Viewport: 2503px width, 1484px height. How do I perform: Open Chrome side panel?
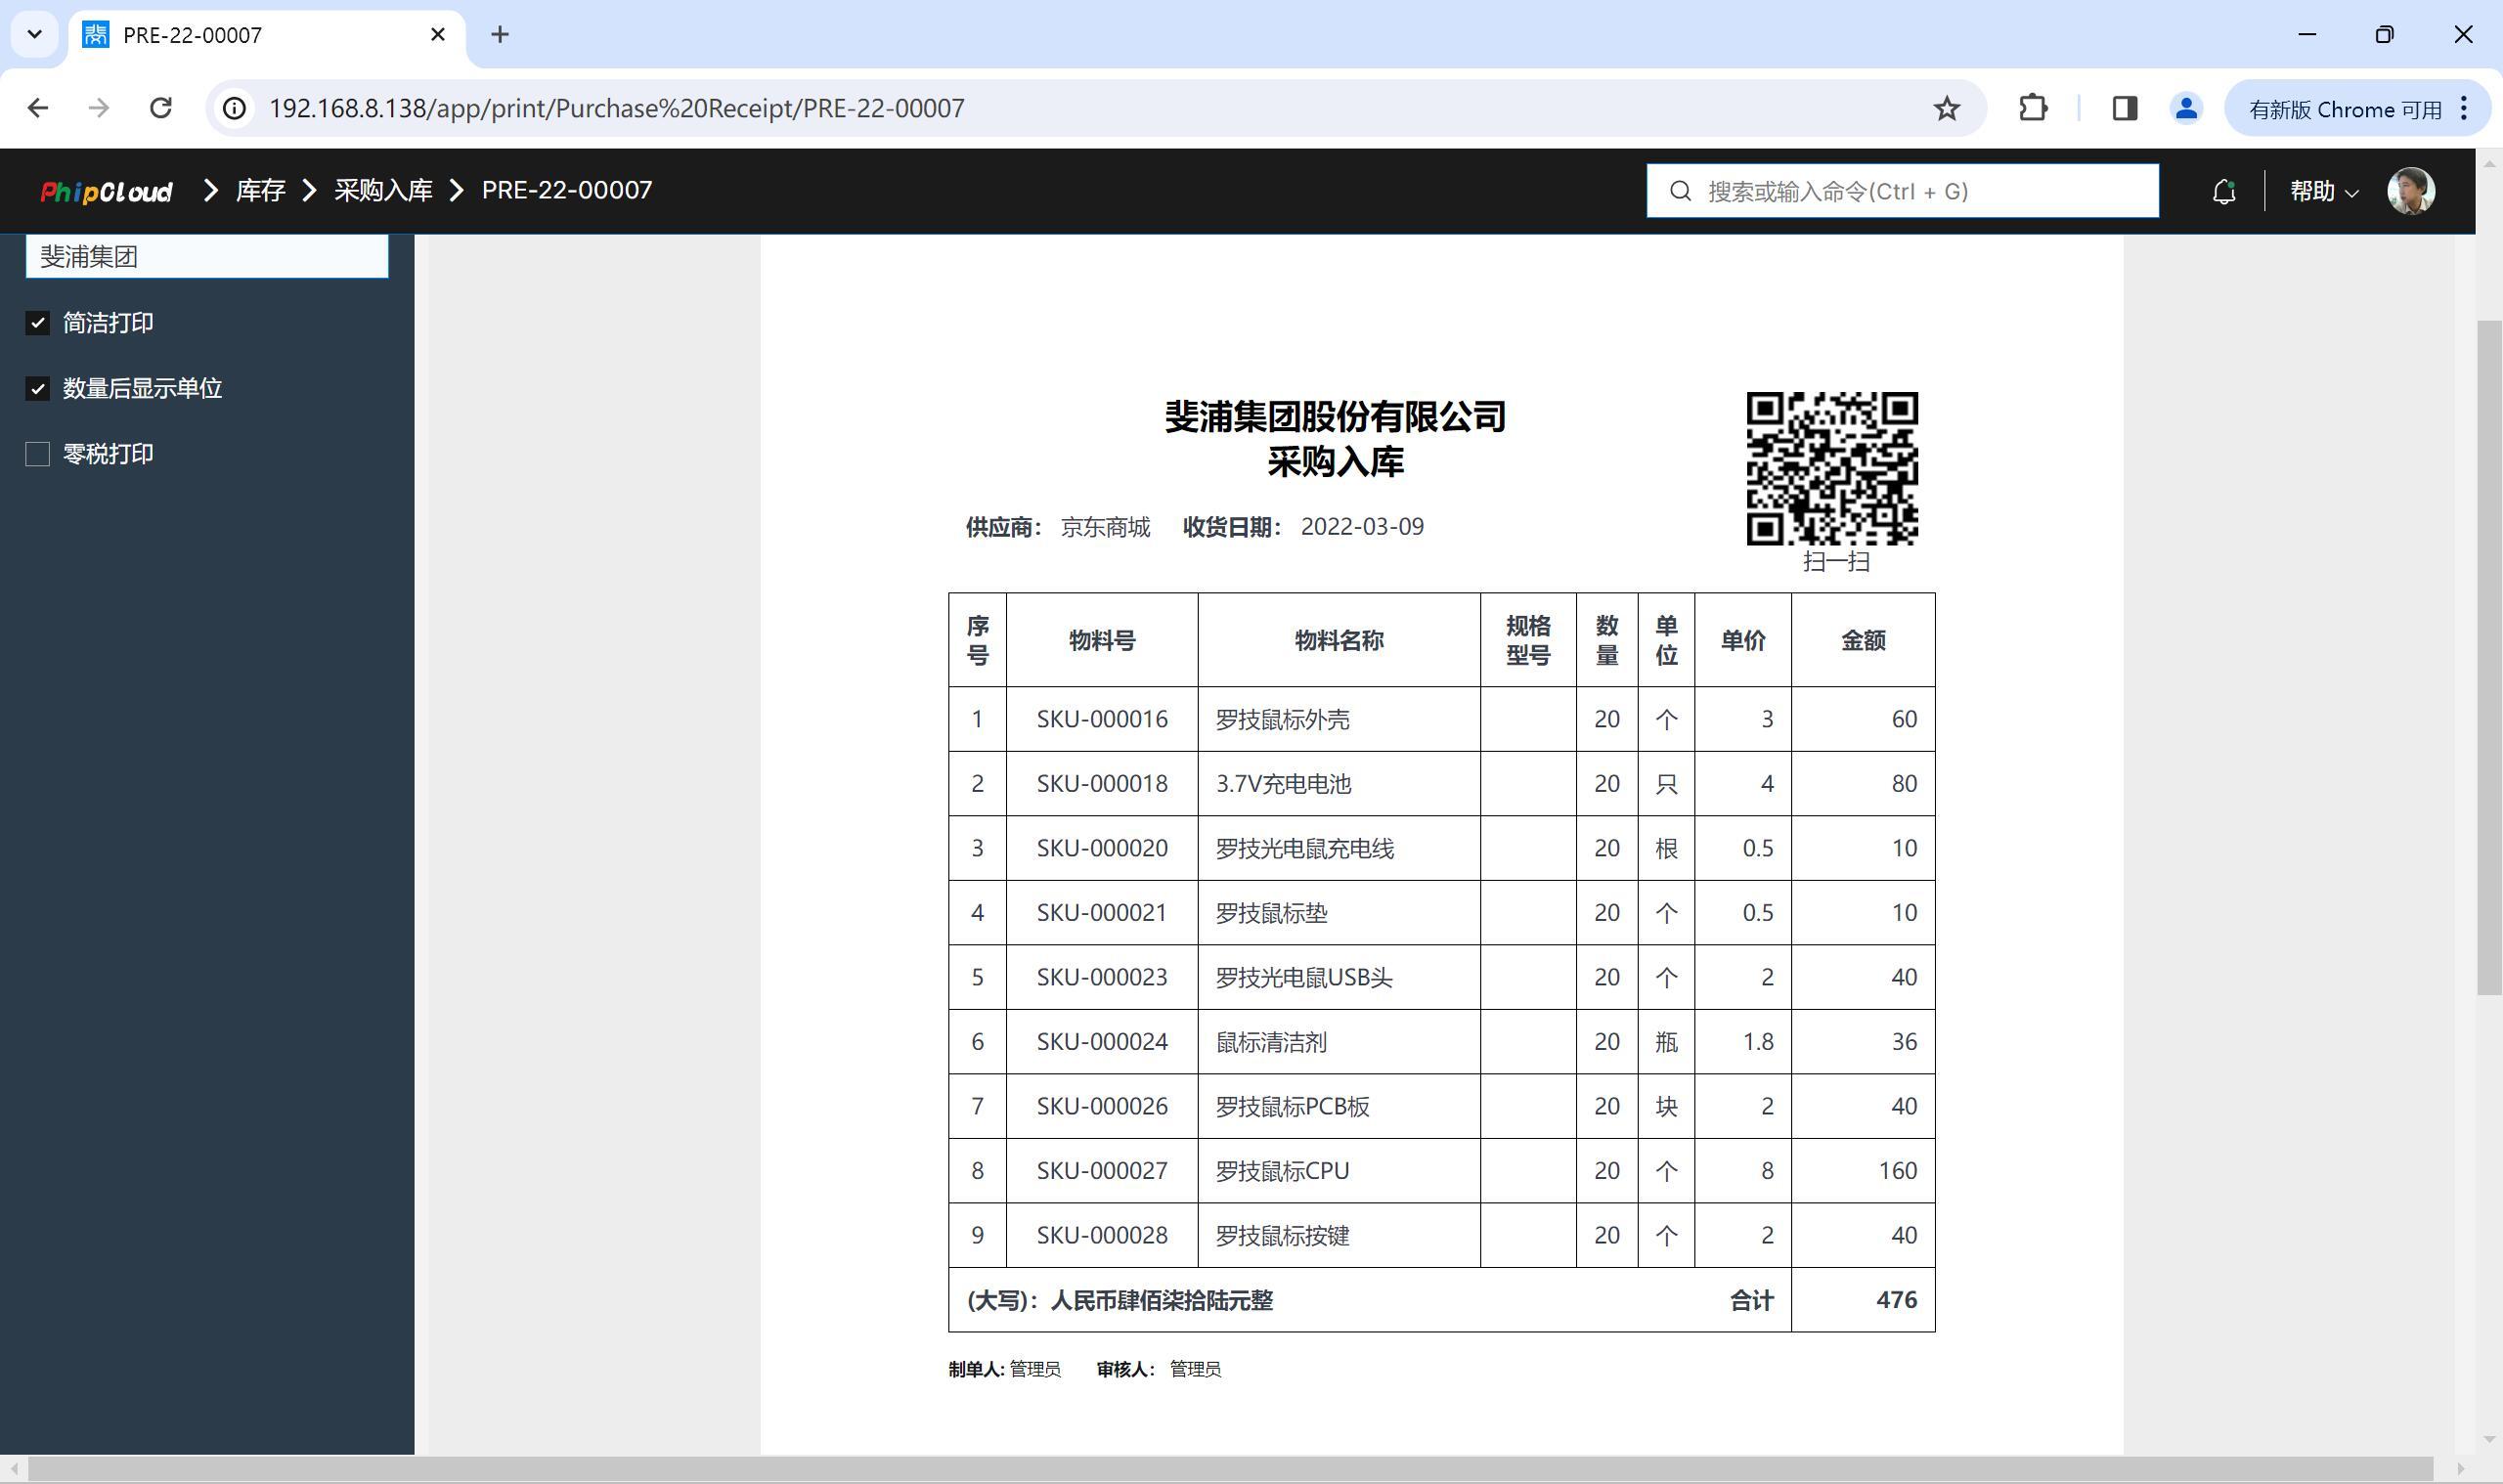(x=2124, y=108)
